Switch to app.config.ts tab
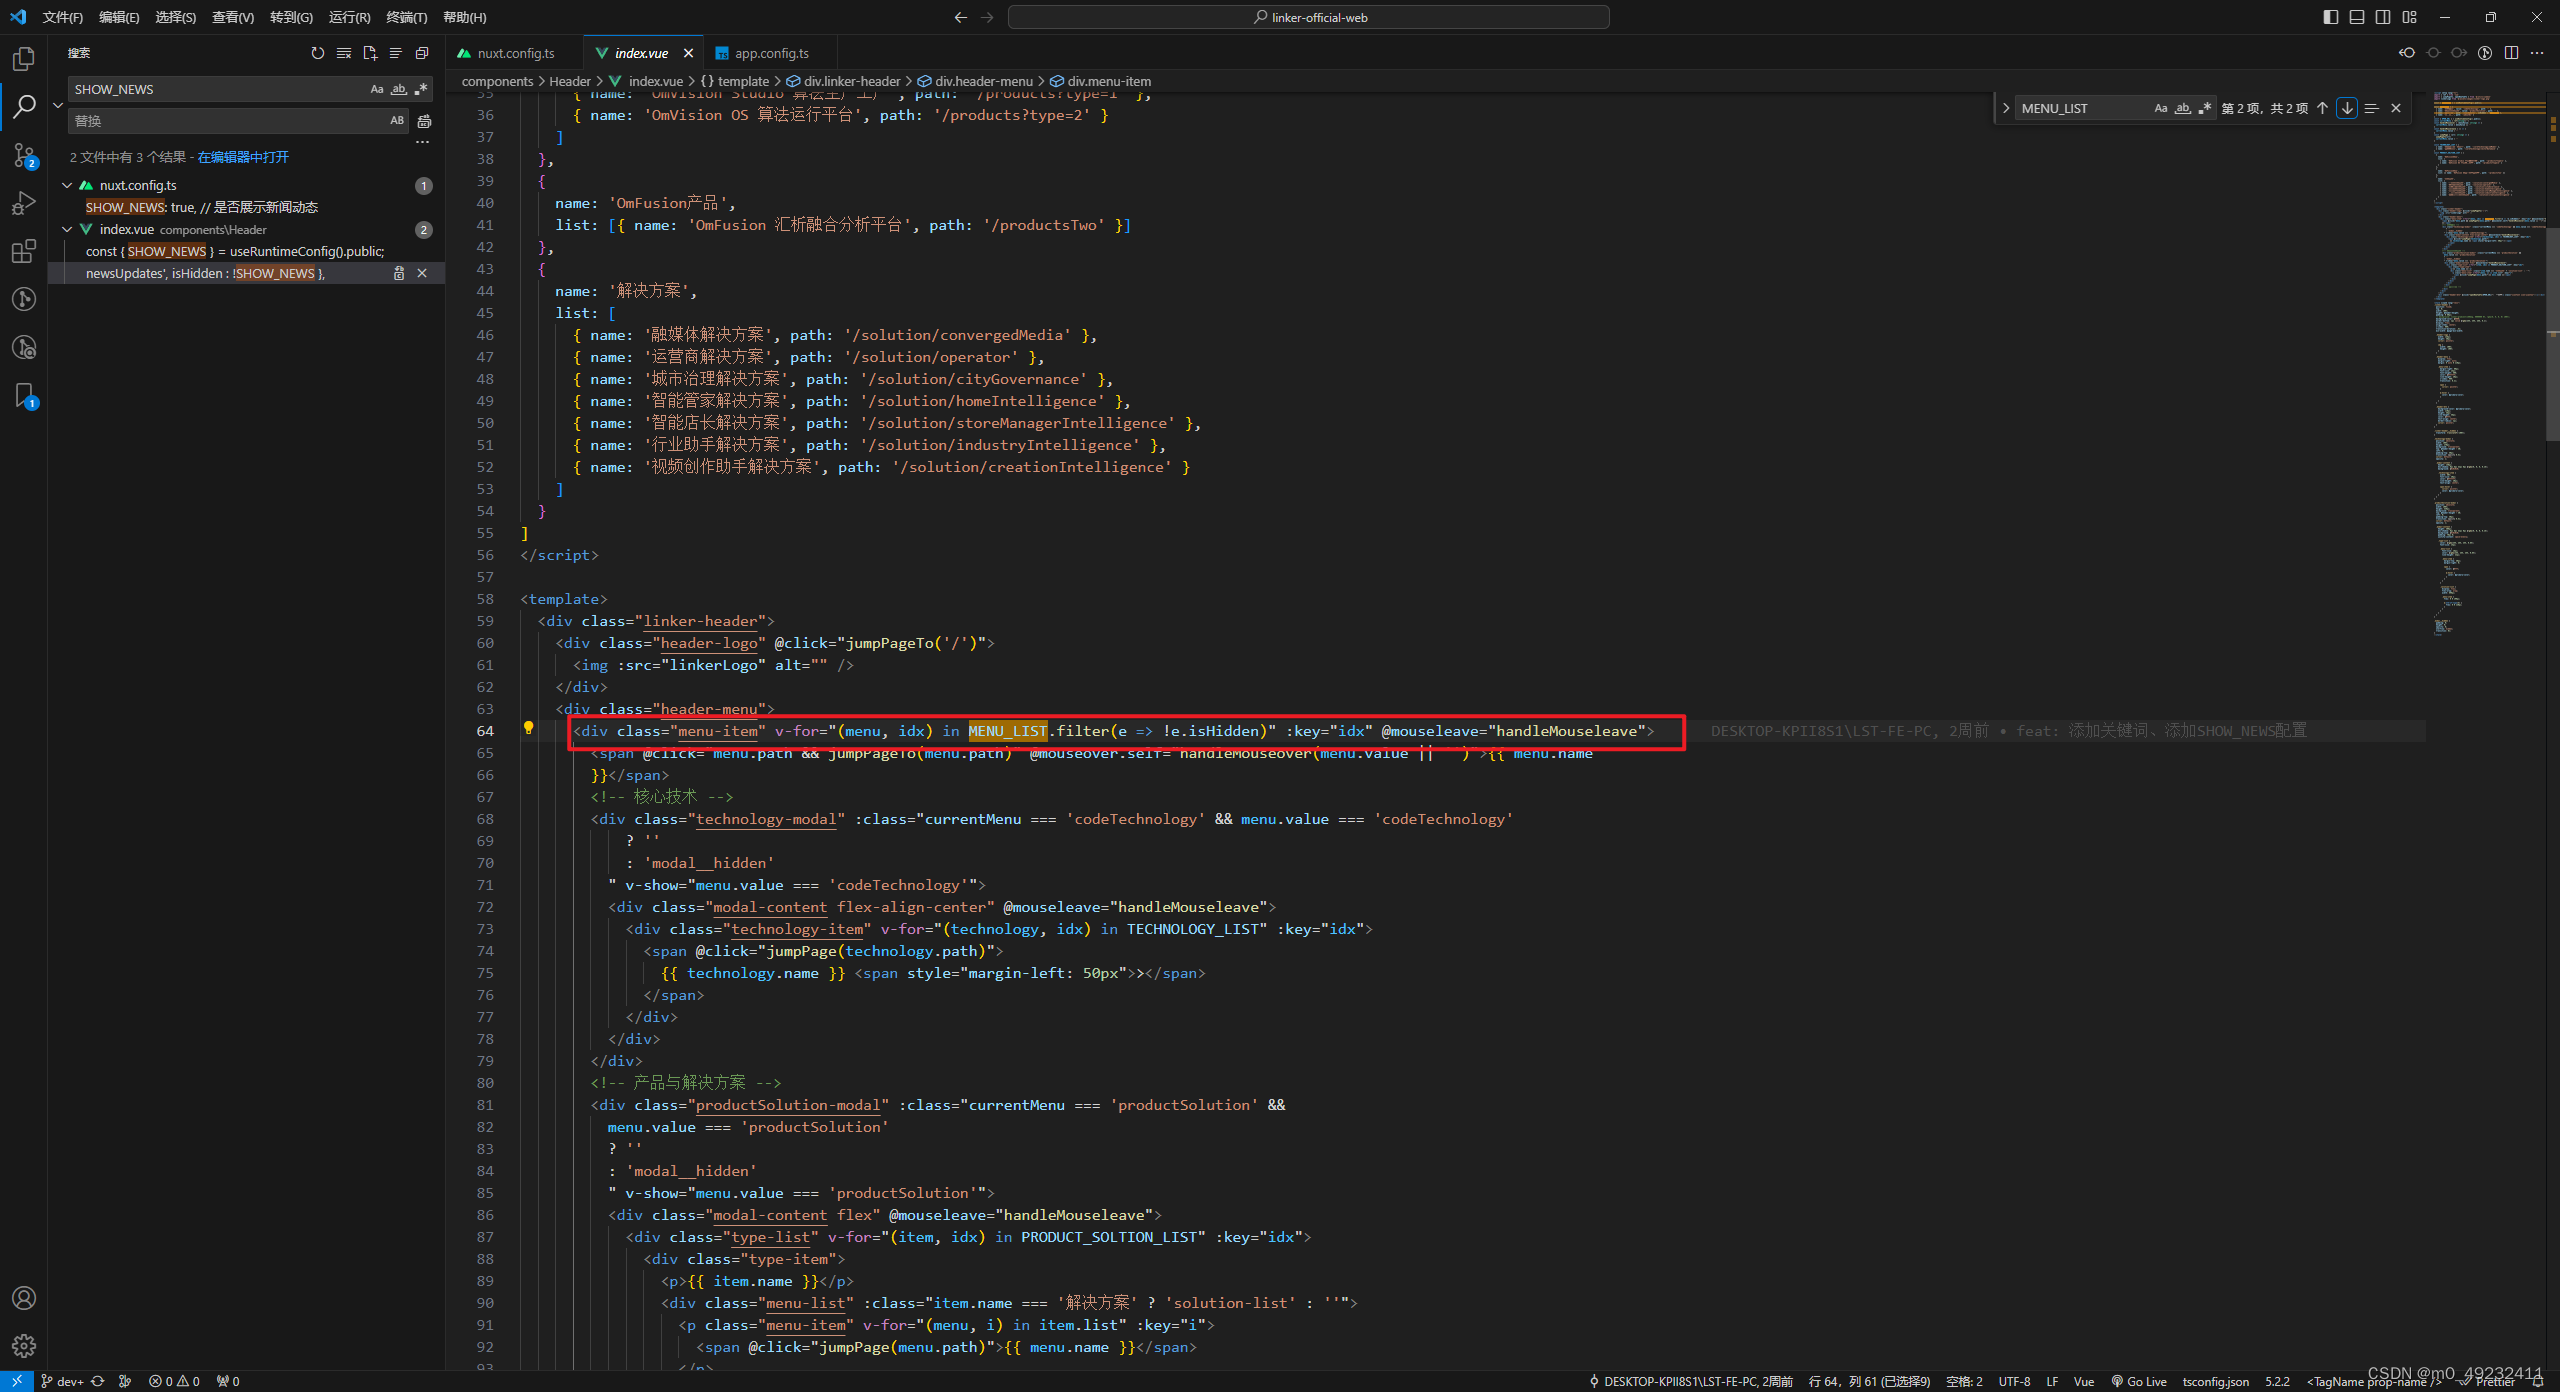The height and width of the screenshot is (1392, 2560). (770, 53)
